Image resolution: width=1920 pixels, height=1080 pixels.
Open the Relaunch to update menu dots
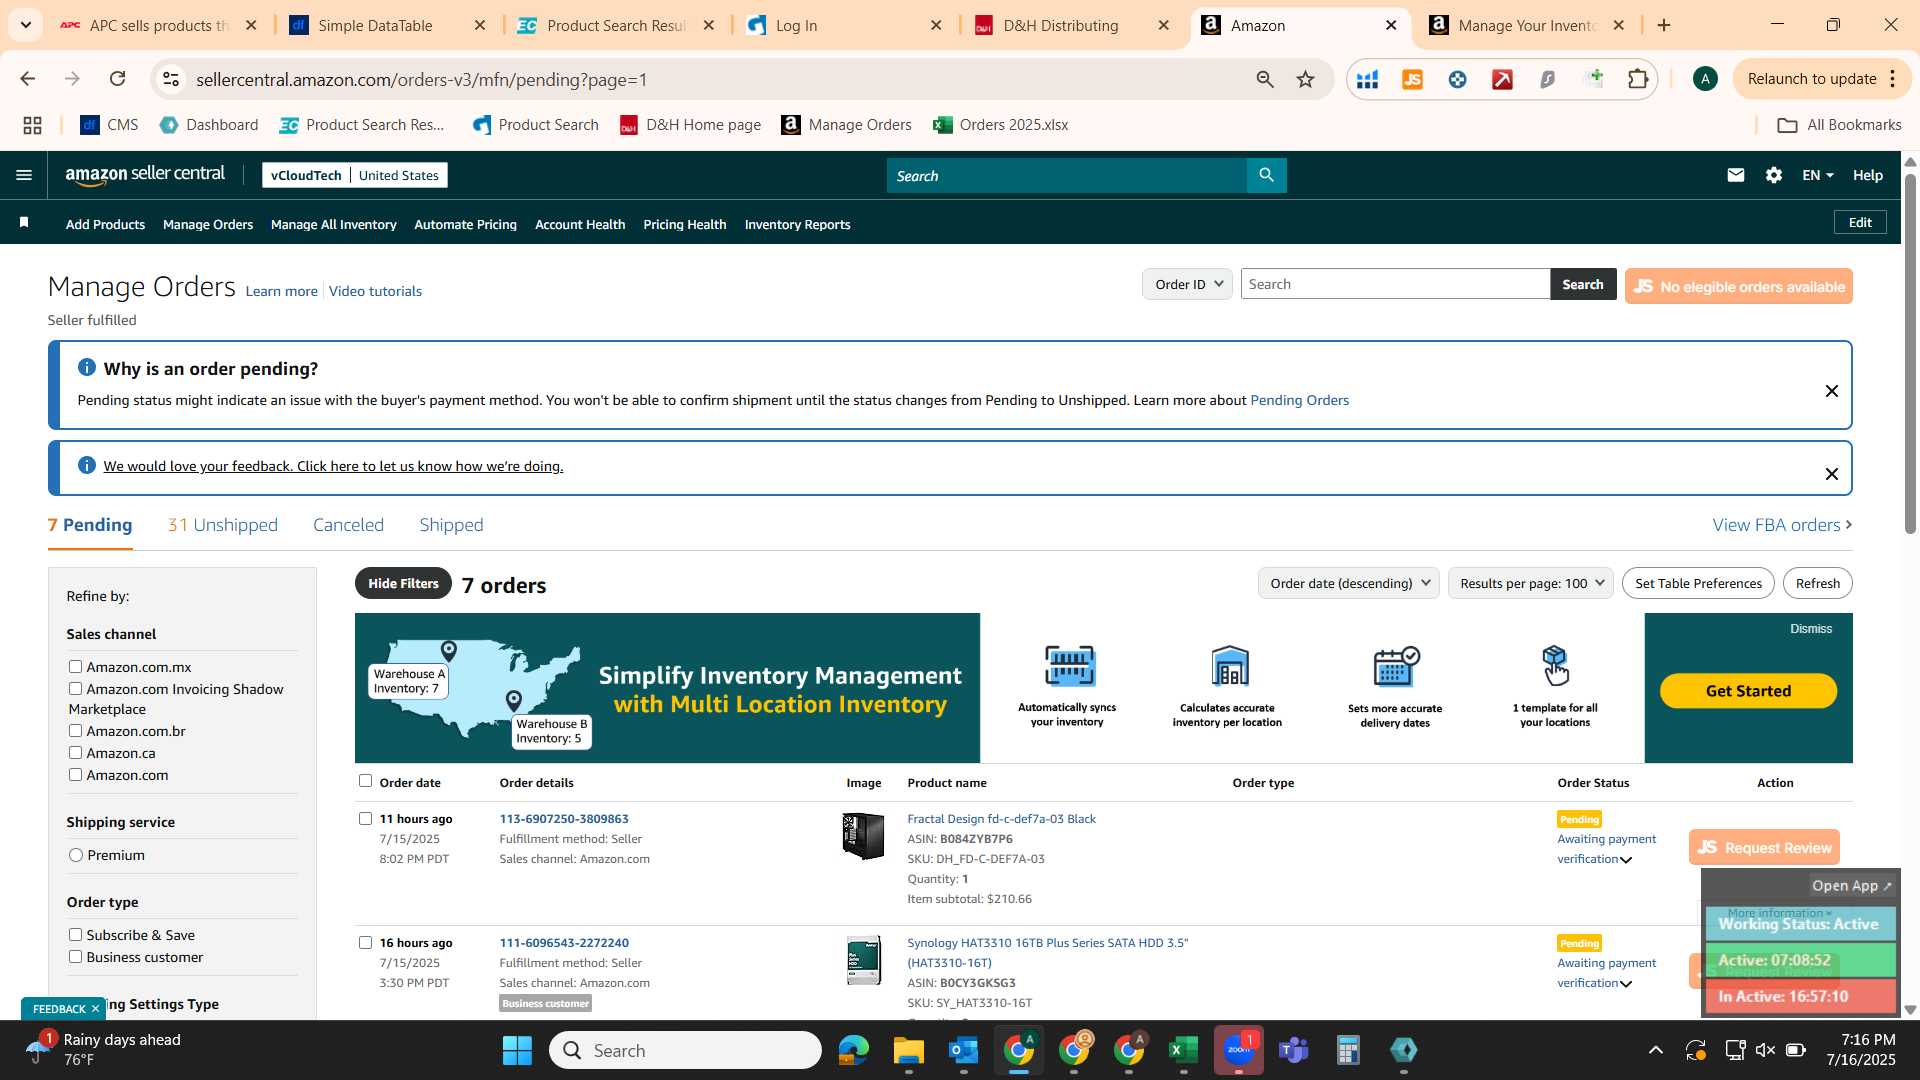(1893, 79)
